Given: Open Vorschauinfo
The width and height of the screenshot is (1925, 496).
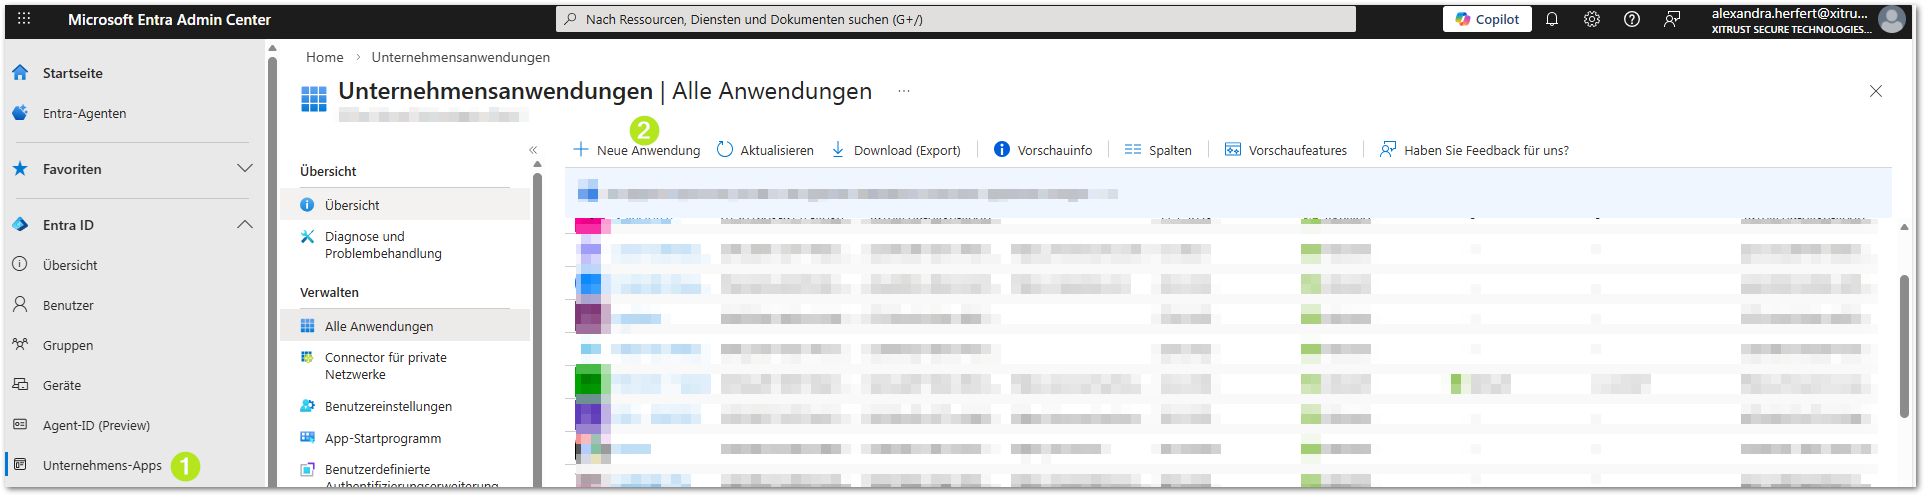Looking at the screenshot, I should [x=1043, y=150].
